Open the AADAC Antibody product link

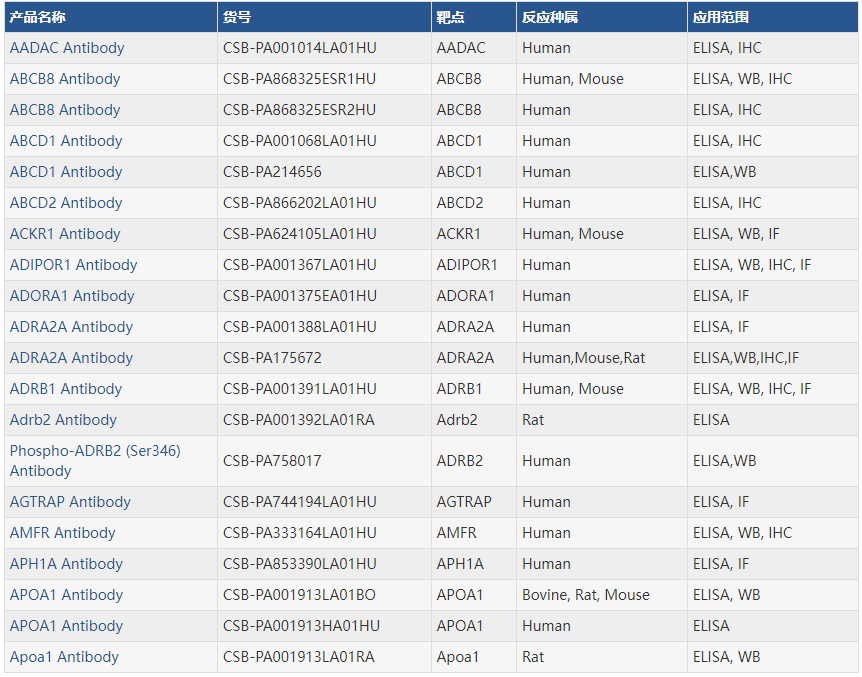67,48
